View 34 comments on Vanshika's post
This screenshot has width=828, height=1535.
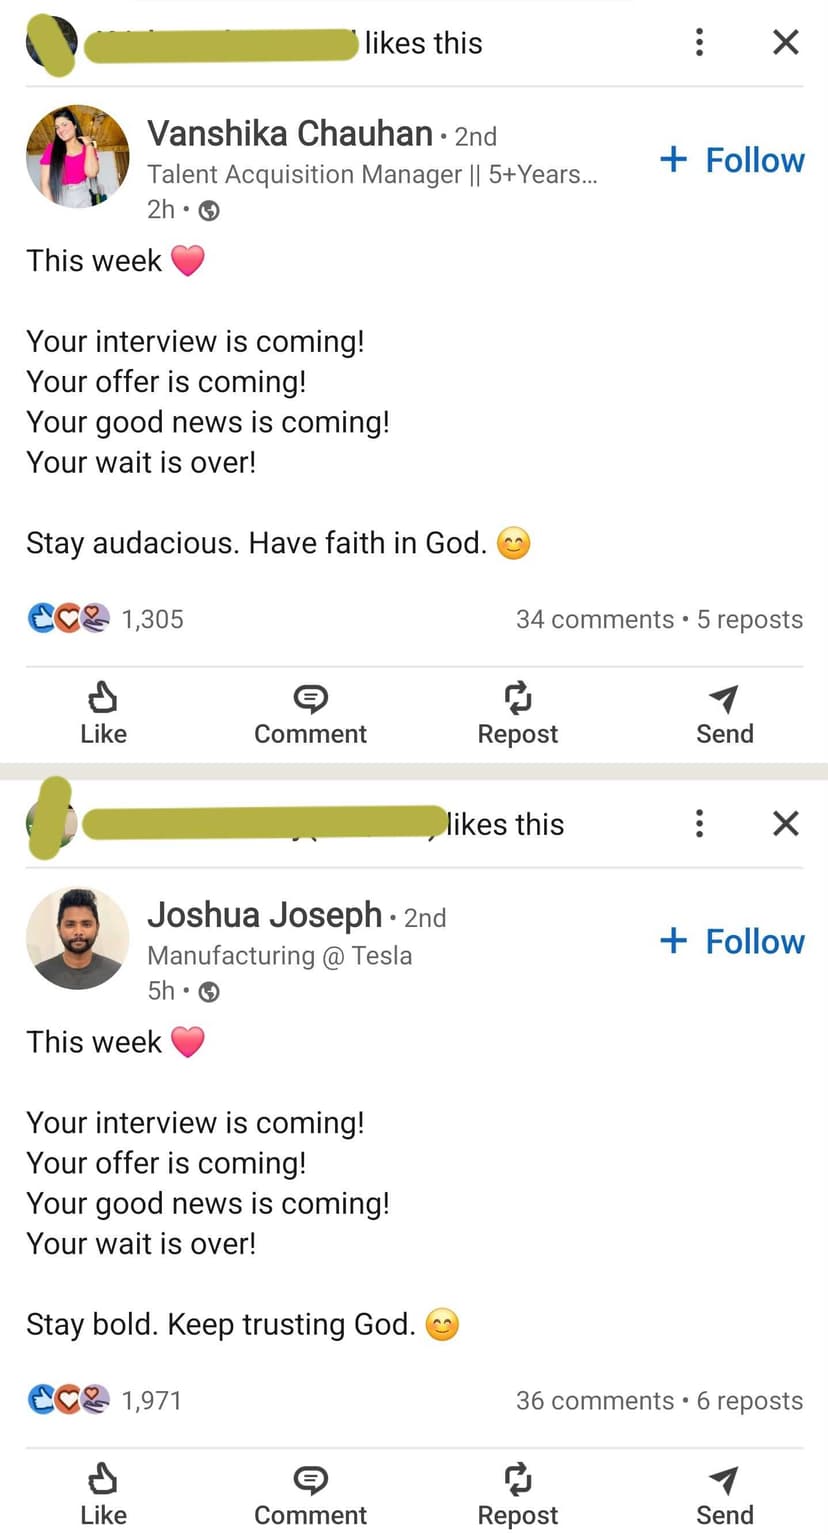coord(594,620)
